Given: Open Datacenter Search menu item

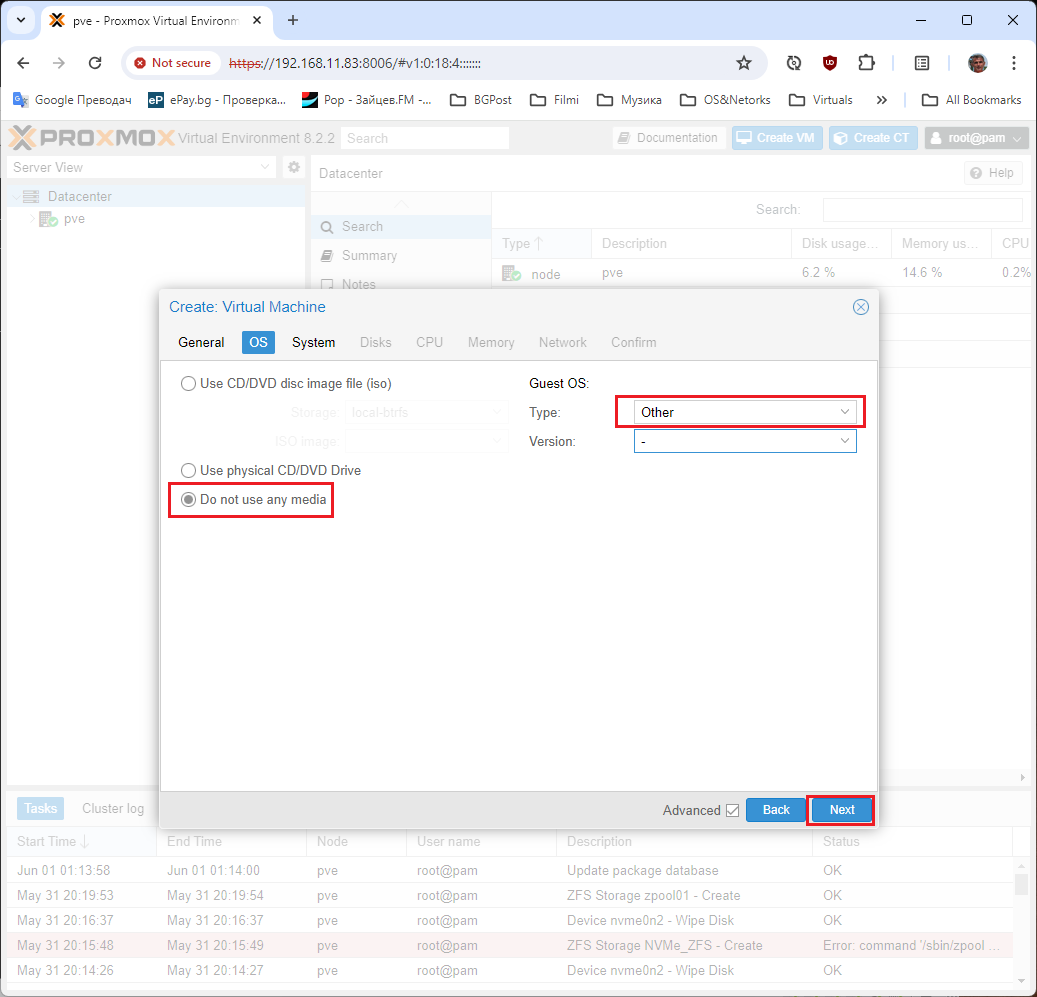Looking at the screenshot, I should click(401, 226).
